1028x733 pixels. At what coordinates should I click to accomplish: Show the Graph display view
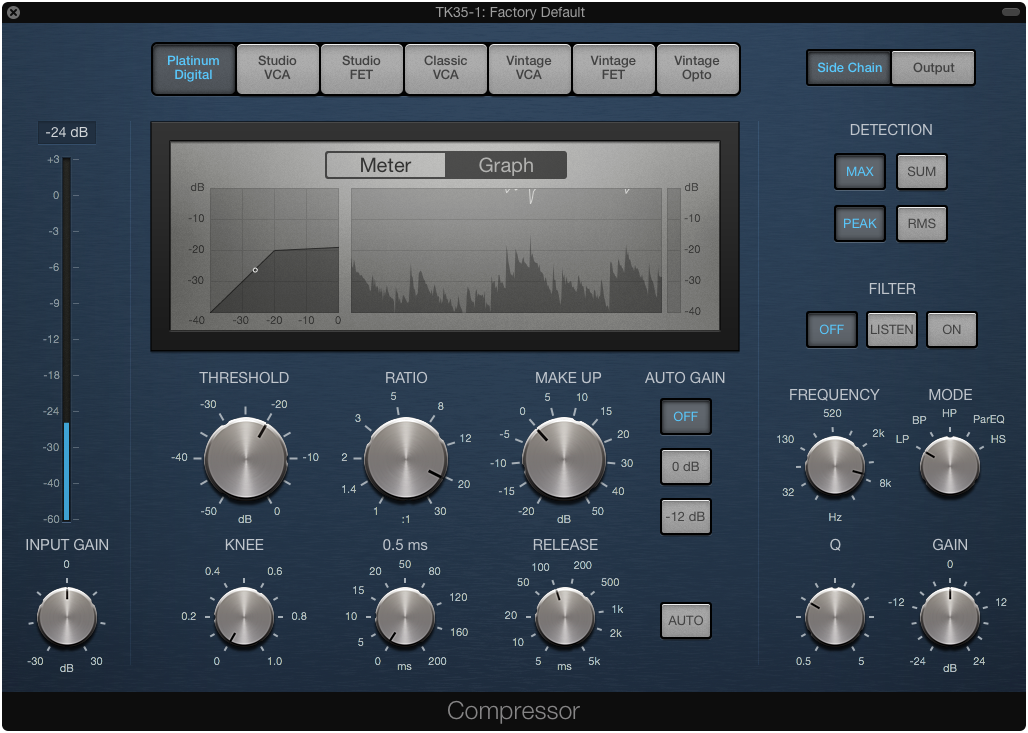pyautogui.click(x=505, y=165)
